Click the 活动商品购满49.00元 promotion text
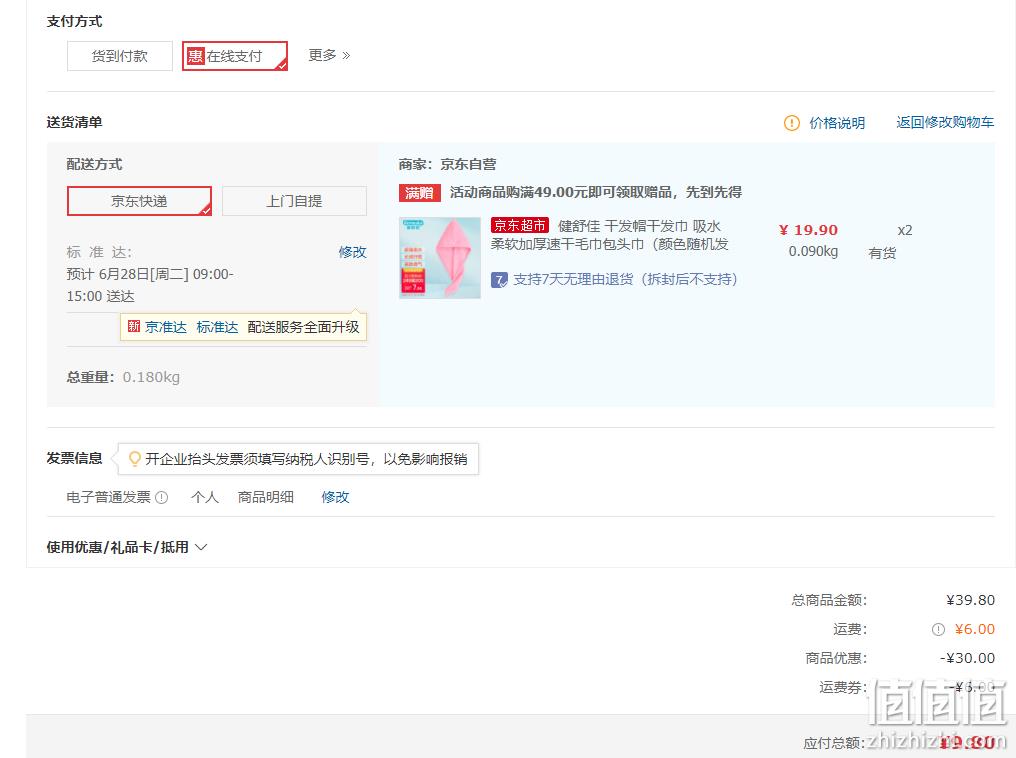Image resolution: width=1016 pixels, height=758 pixels. tap(596, 192)
